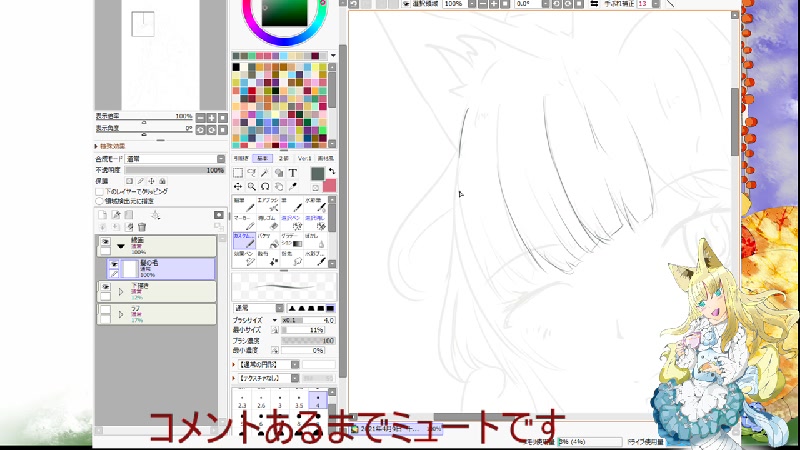Select the eyedropper color picker tool
The height and width of the screenshot is (450, 800).
click(292, 186)
